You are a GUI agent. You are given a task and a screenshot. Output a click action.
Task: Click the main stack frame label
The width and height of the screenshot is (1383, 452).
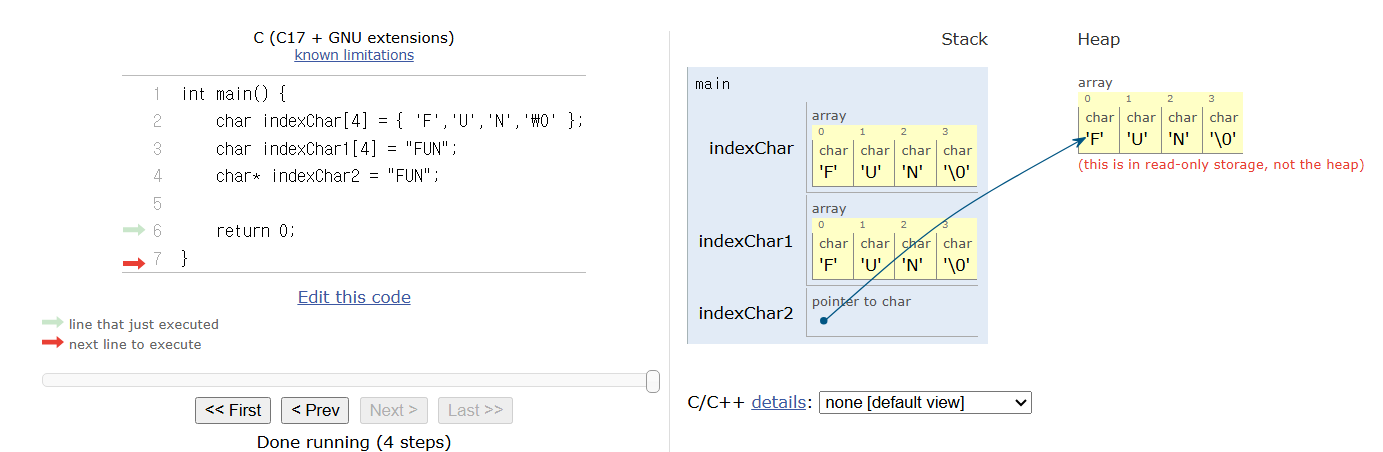coord(713,84)
